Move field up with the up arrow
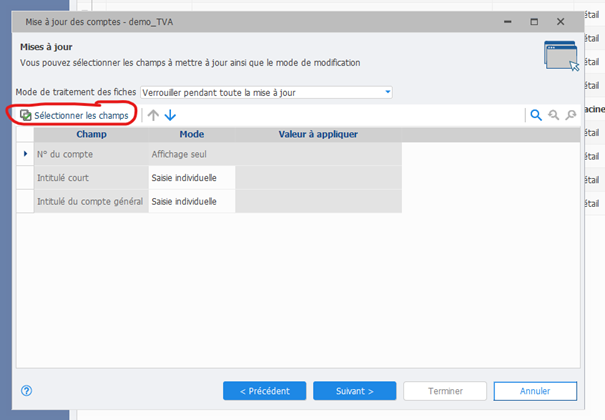 click(x=153, y=115)
